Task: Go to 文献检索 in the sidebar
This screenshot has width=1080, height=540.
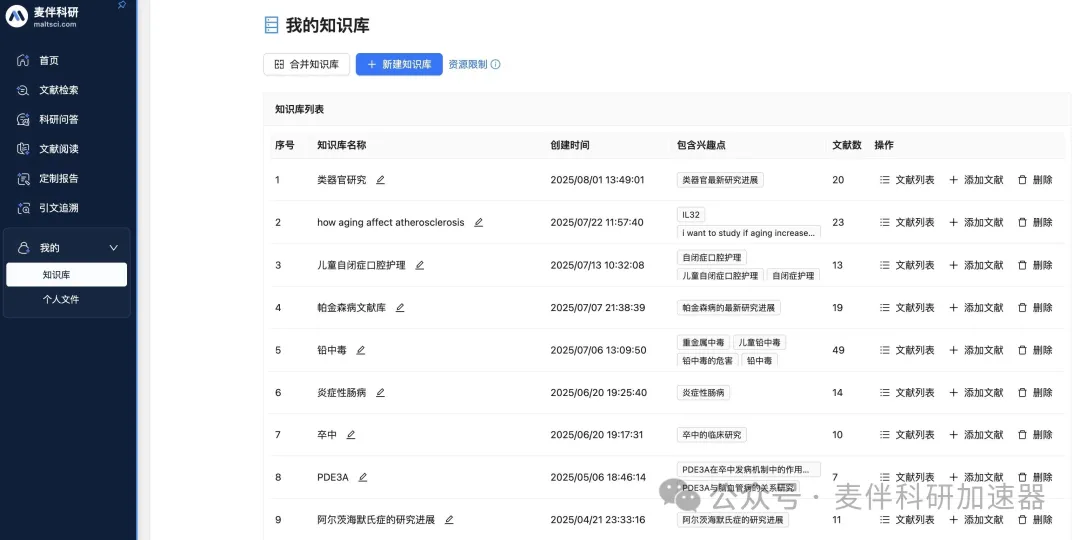Action: point(58,90)
